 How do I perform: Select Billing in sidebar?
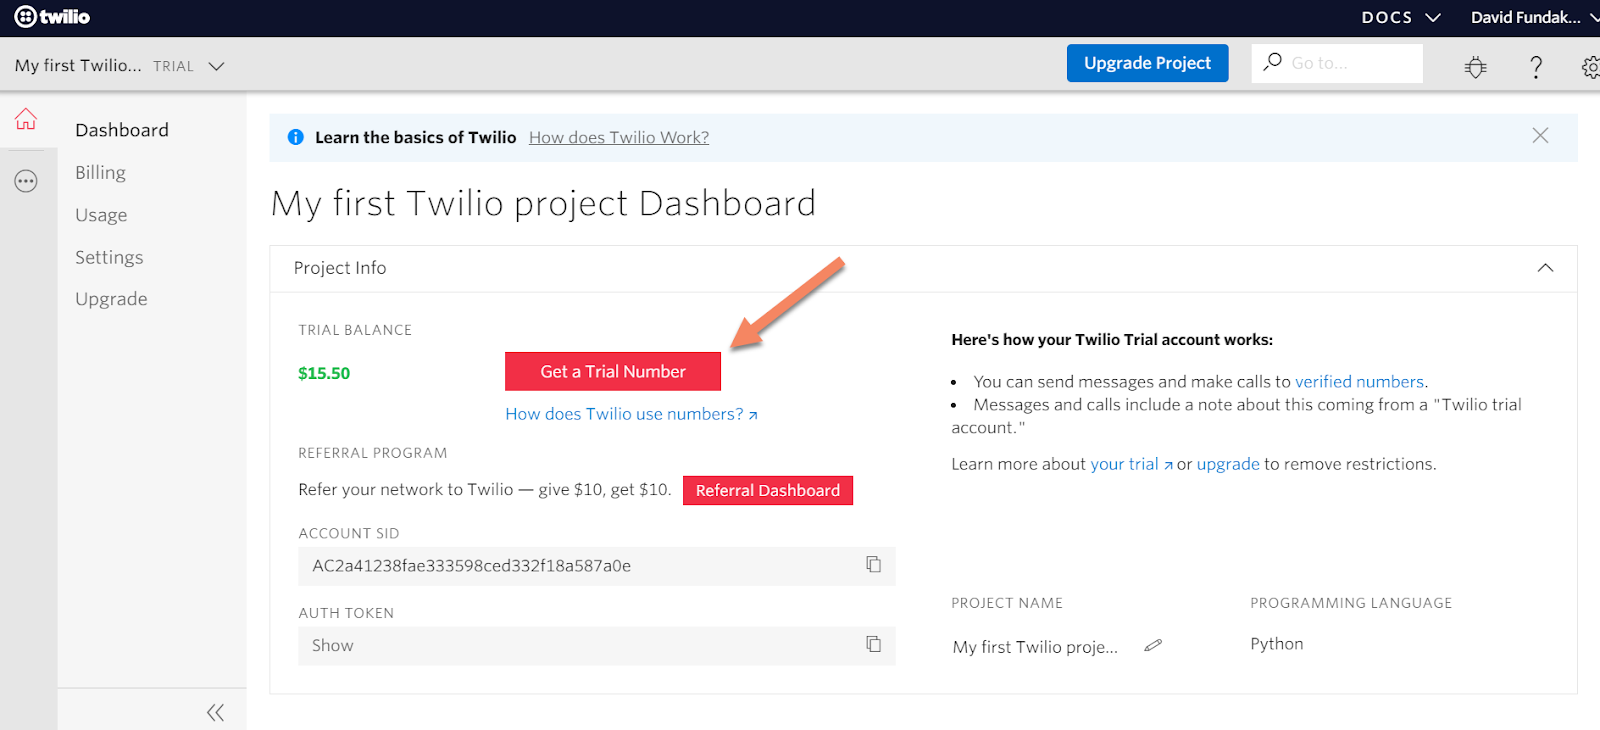pos(100,172)
